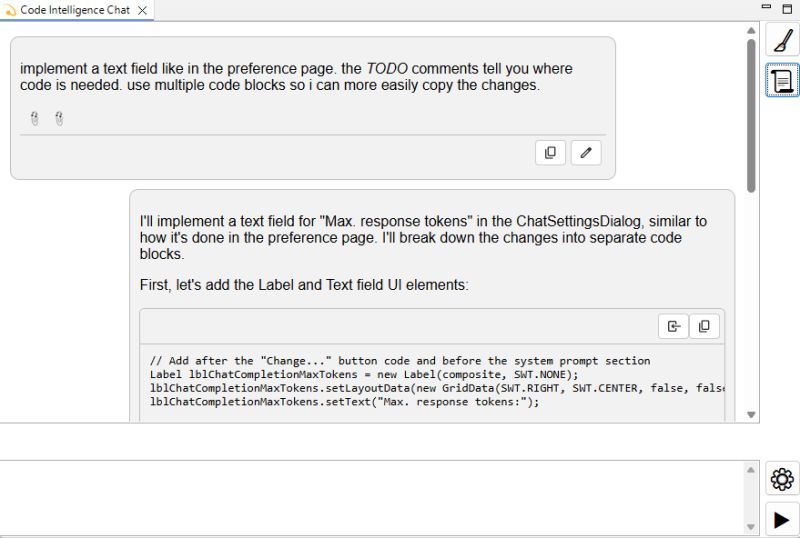
Task: Click the "I'll implement a text field" paragraph
Action: 423,237
